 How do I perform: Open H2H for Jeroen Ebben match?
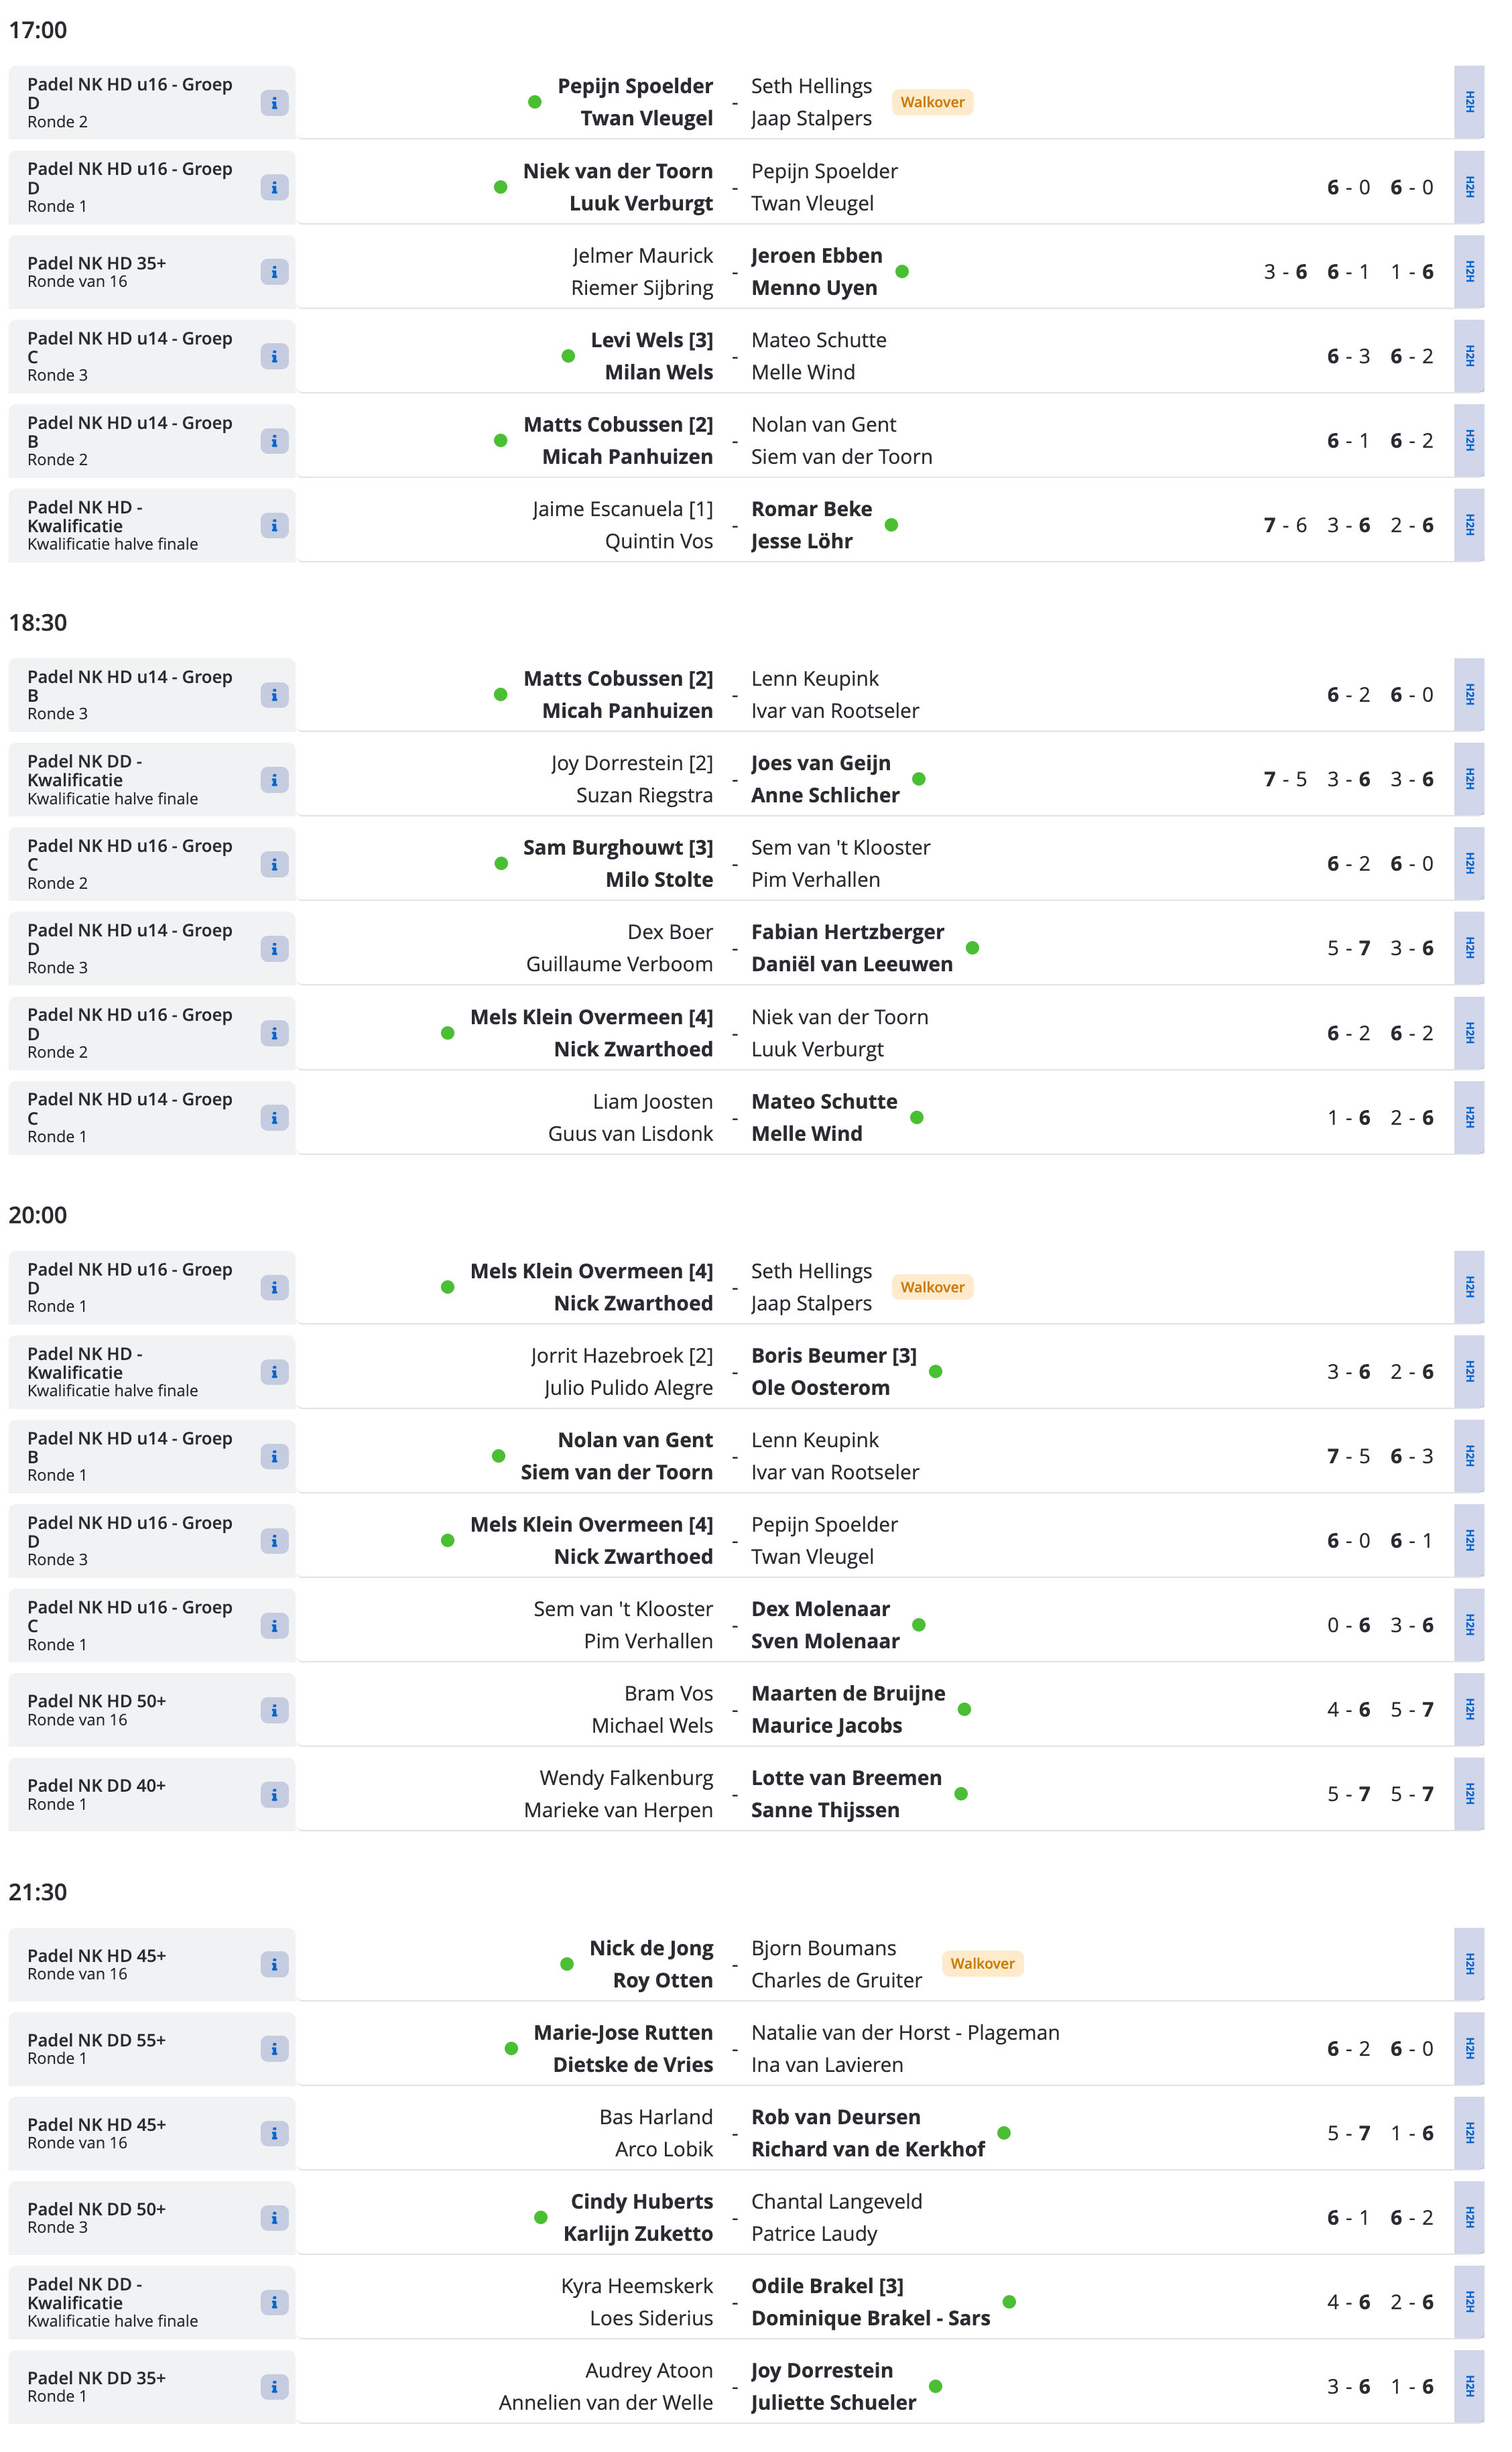click(x=1469, y=272)
